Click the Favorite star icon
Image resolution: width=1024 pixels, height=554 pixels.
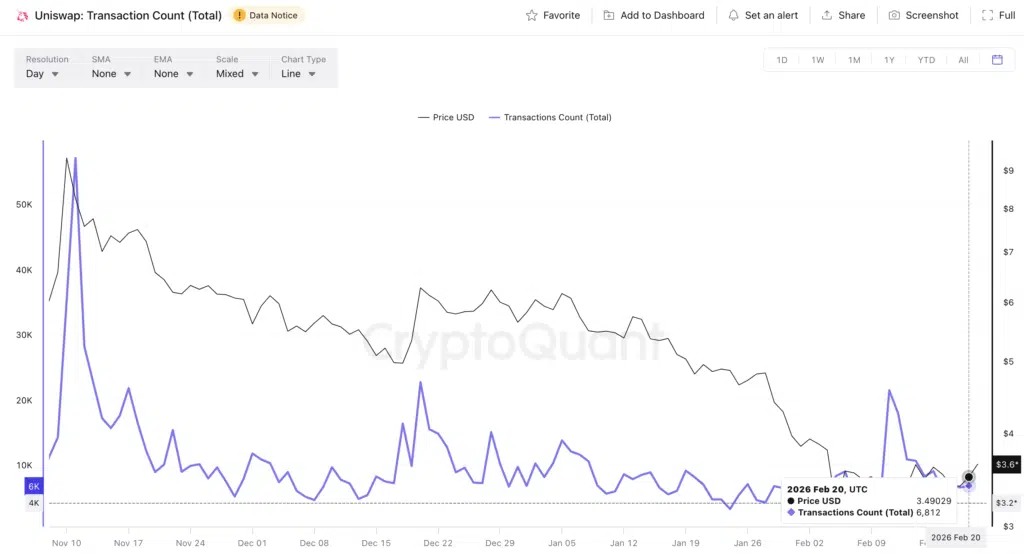[x=531, y=16]
